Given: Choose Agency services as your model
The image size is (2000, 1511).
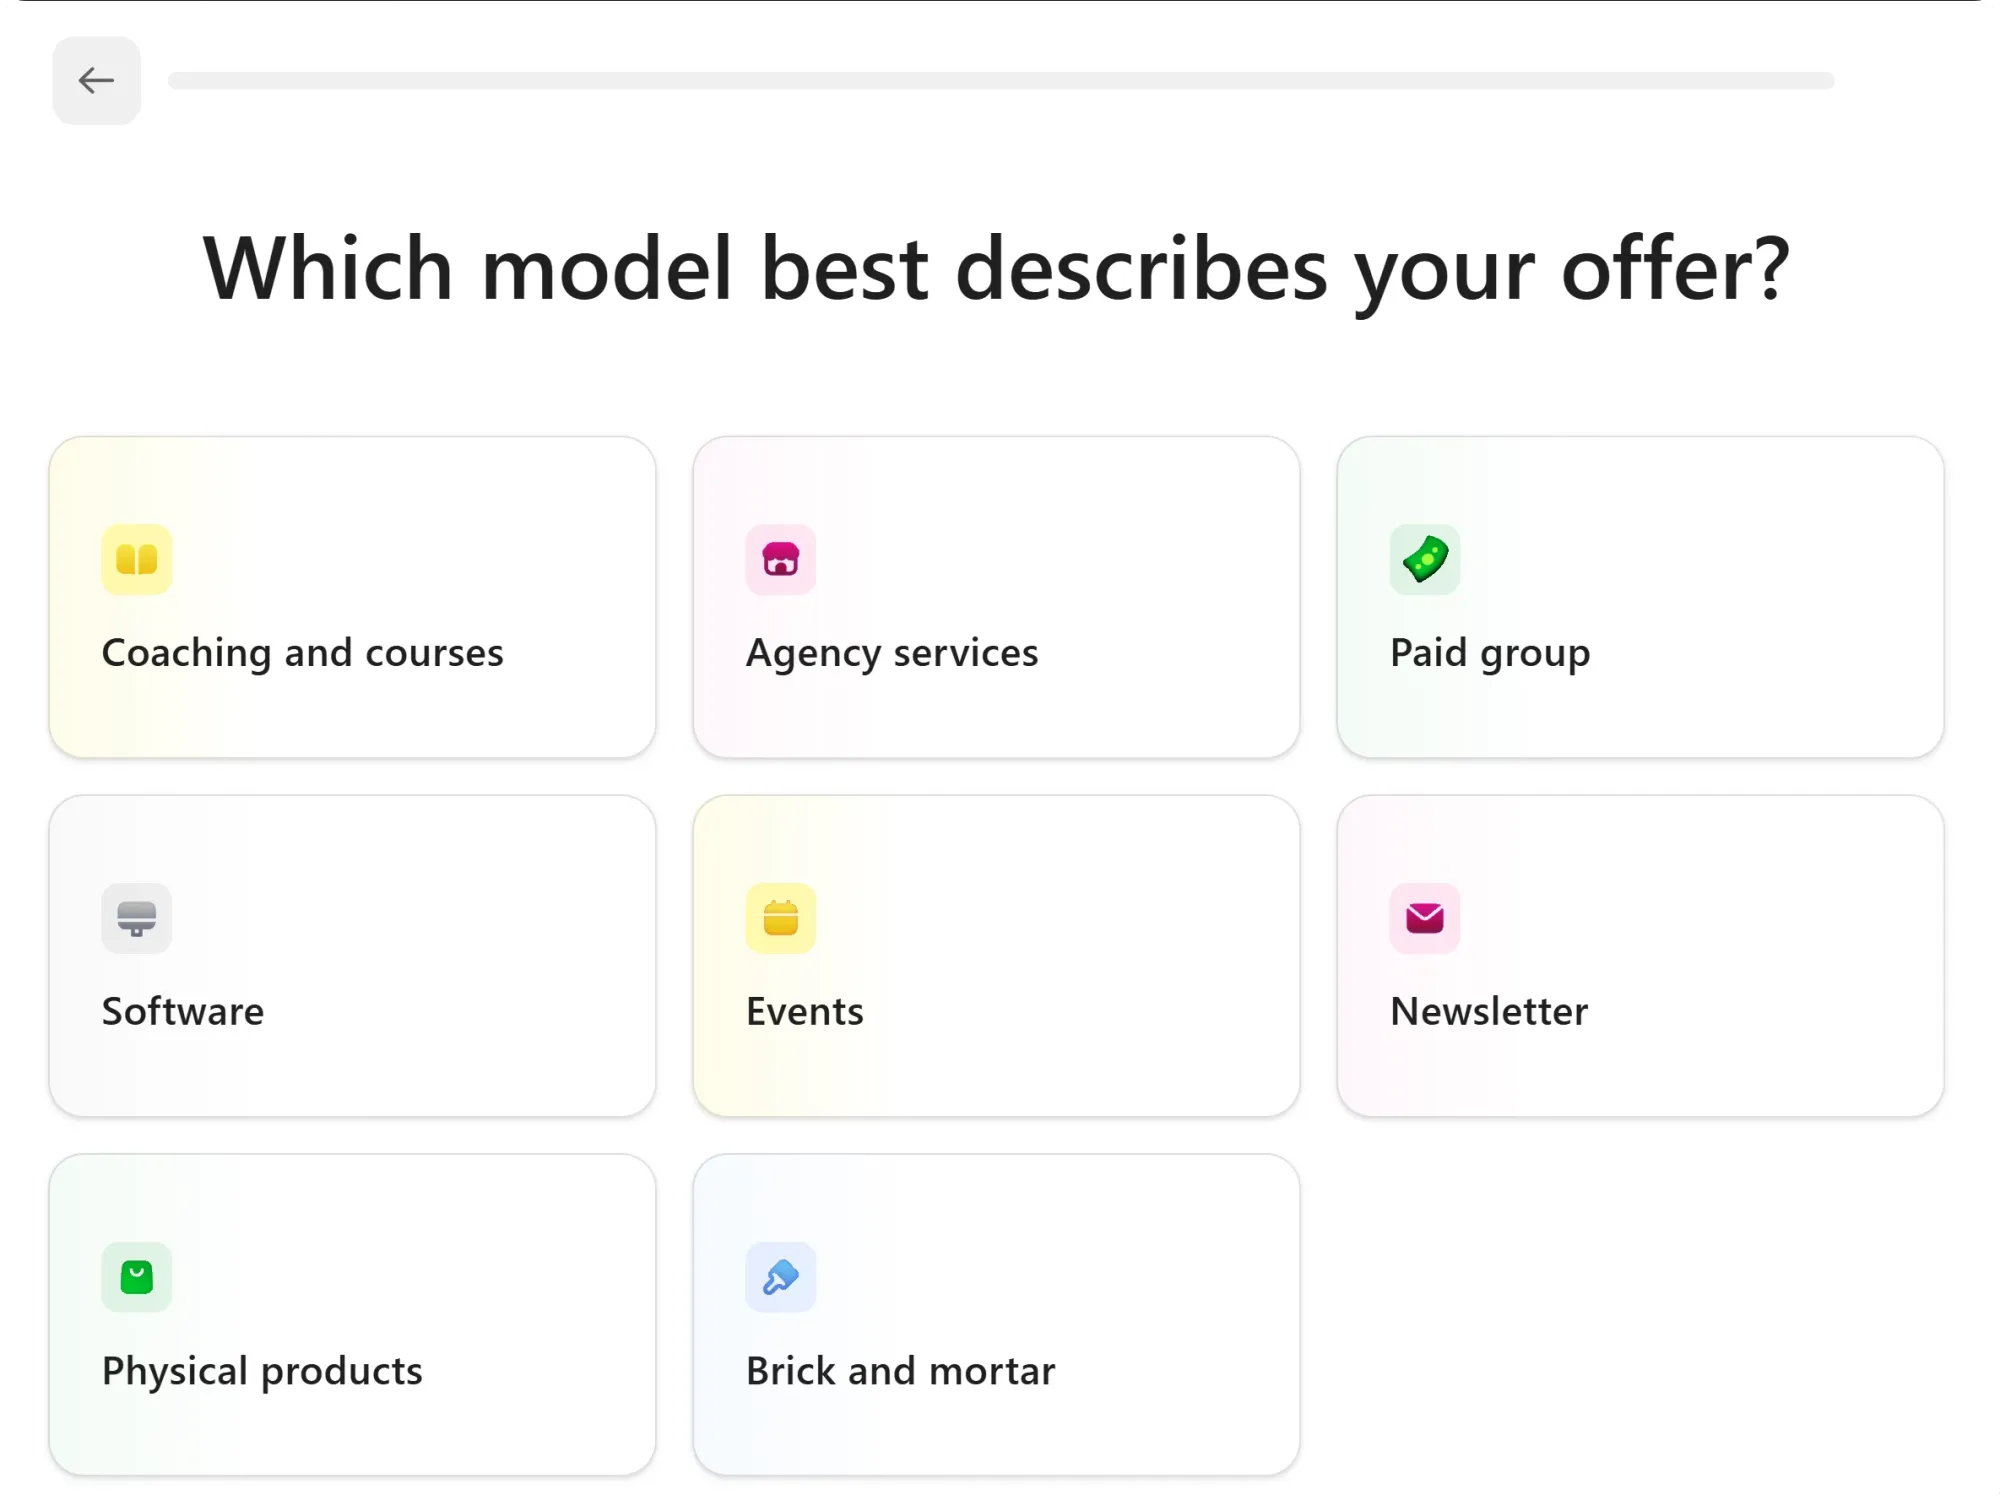Looking at the screenshot, I should tap(996, 597).
